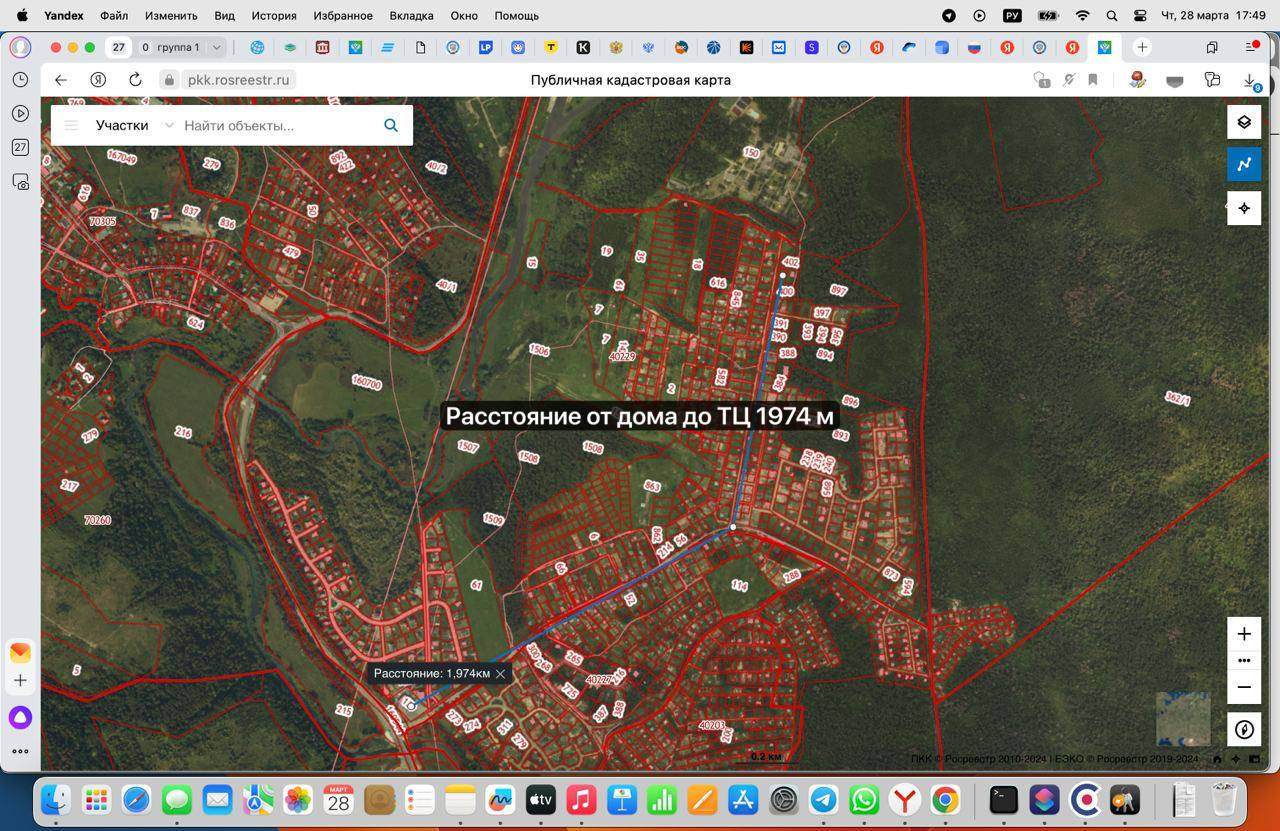Click the blue search magnifier icon
This screenshot has height=831, width=1280.
tap(391, 125)
